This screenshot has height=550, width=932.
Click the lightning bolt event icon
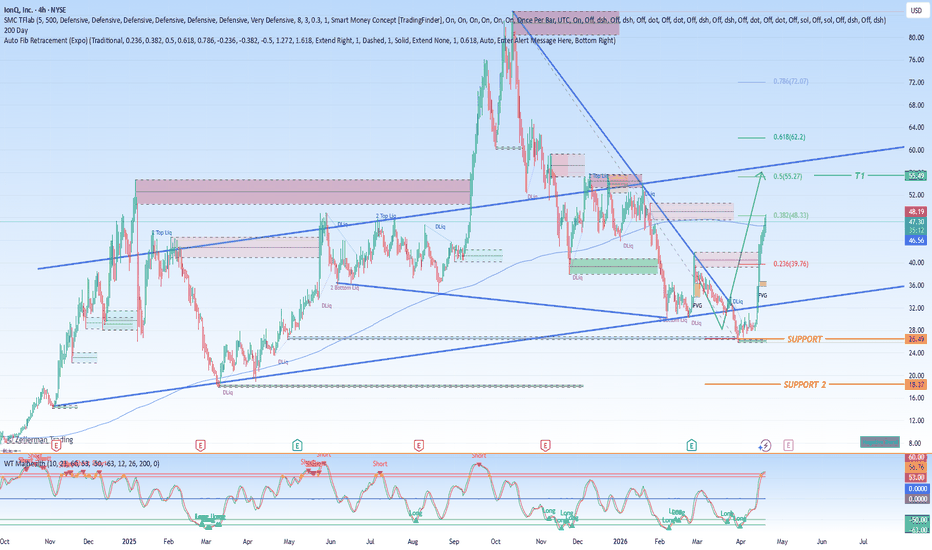tap(766, 445)
